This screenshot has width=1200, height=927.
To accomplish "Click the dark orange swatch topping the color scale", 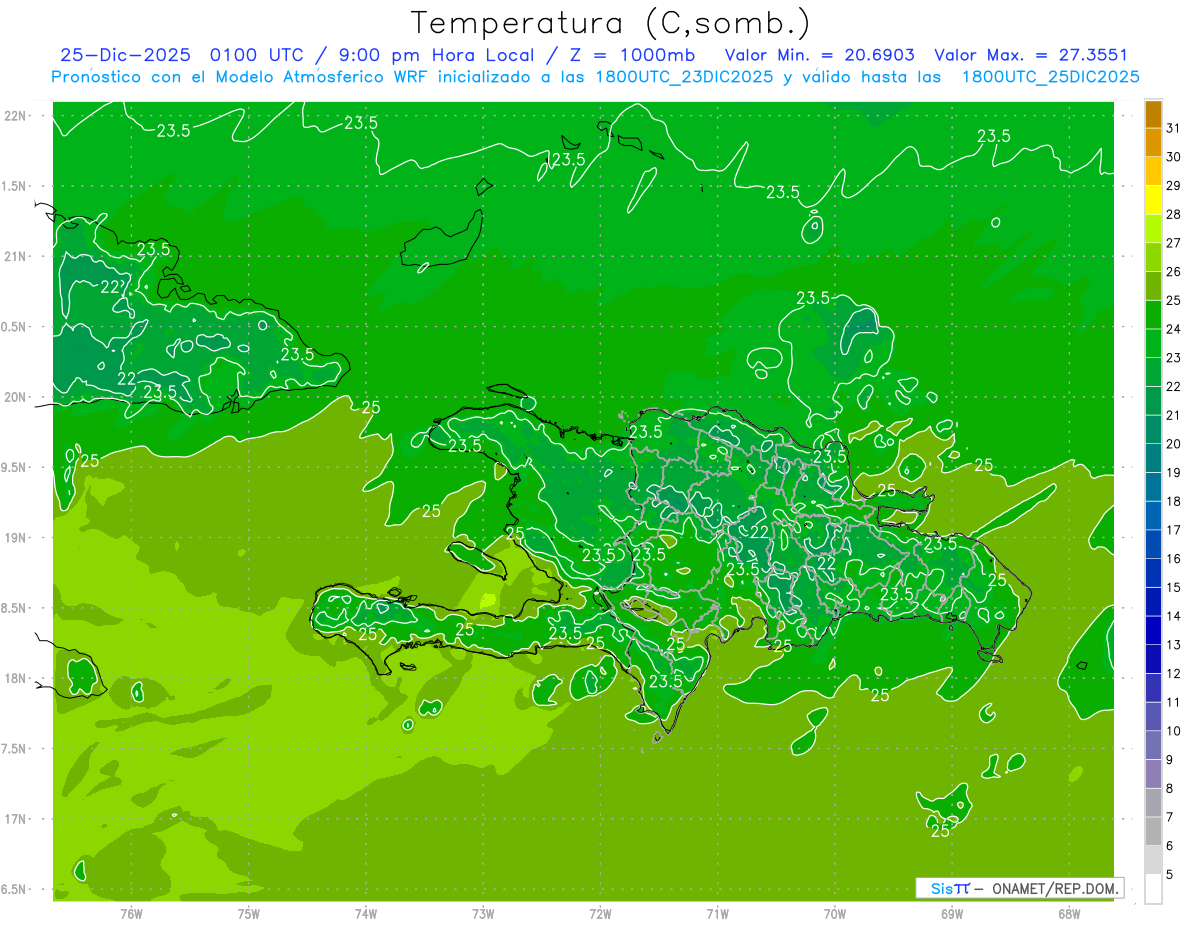I will [x=1153, y=114].
